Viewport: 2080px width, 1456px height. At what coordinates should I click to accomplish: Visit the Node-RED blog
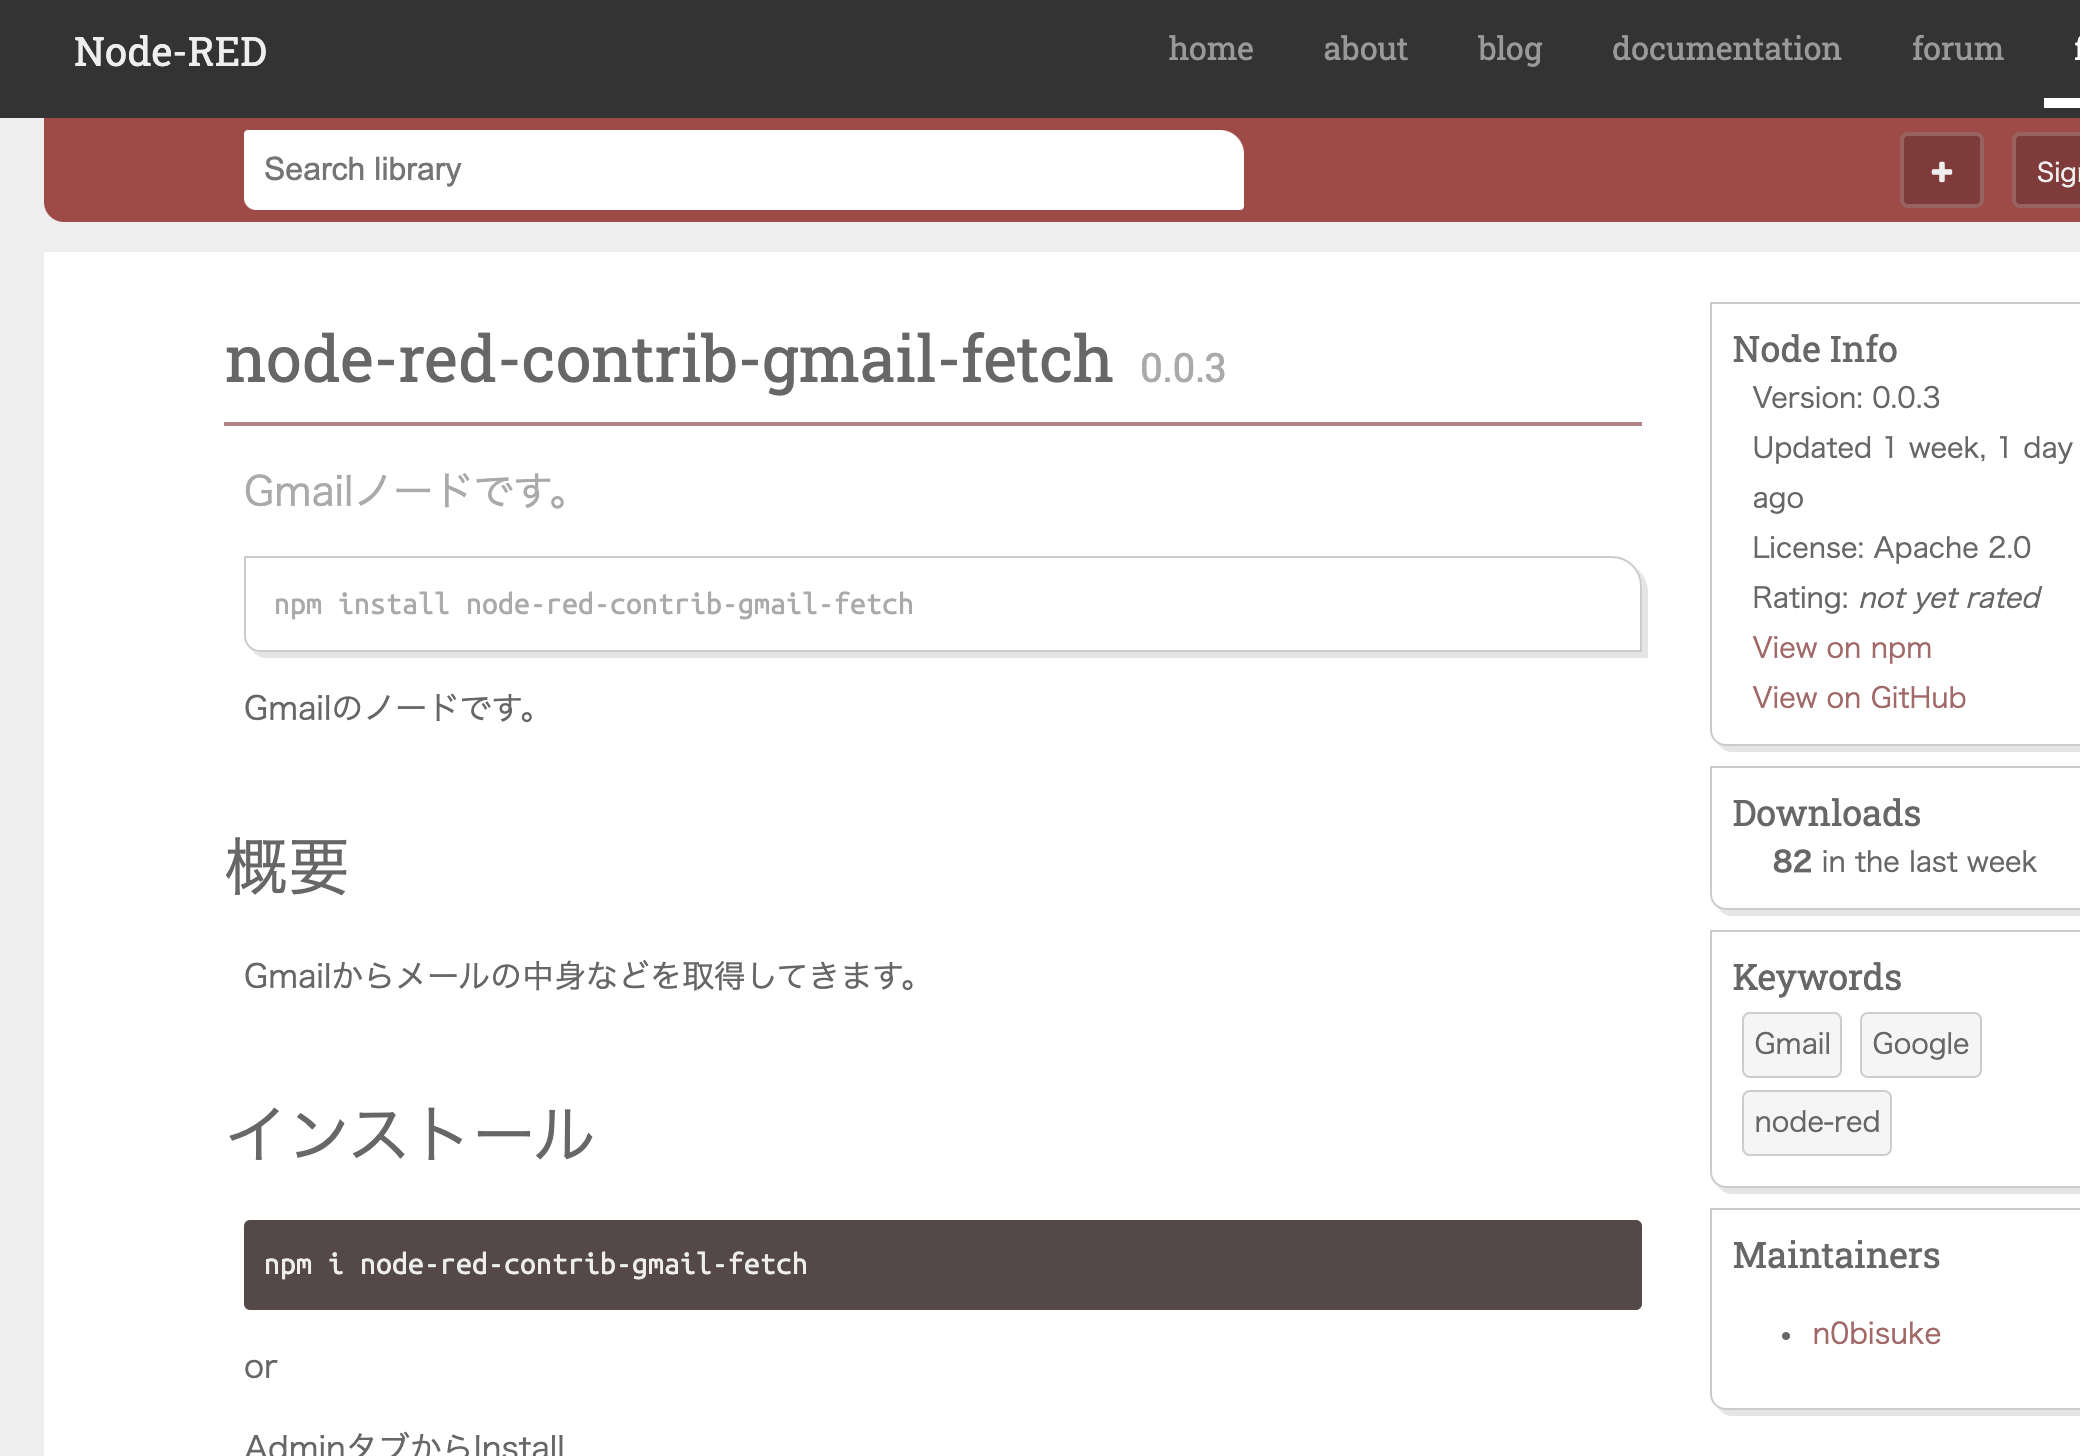pyautogui.click(x=1510, y=50)
